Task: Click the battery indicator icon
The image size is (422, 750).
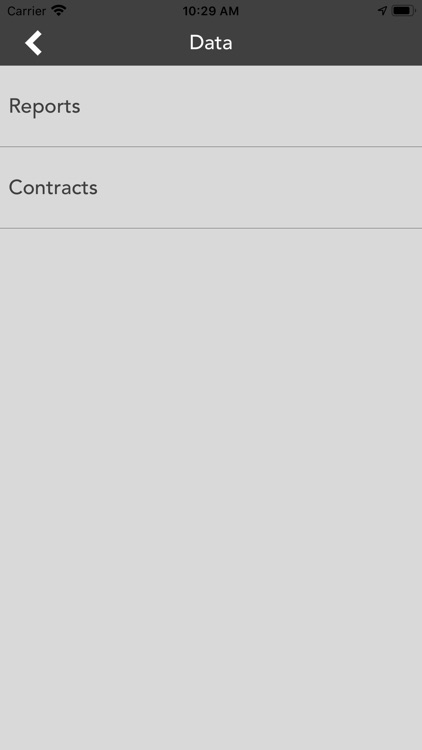Action: pos(403,11)
